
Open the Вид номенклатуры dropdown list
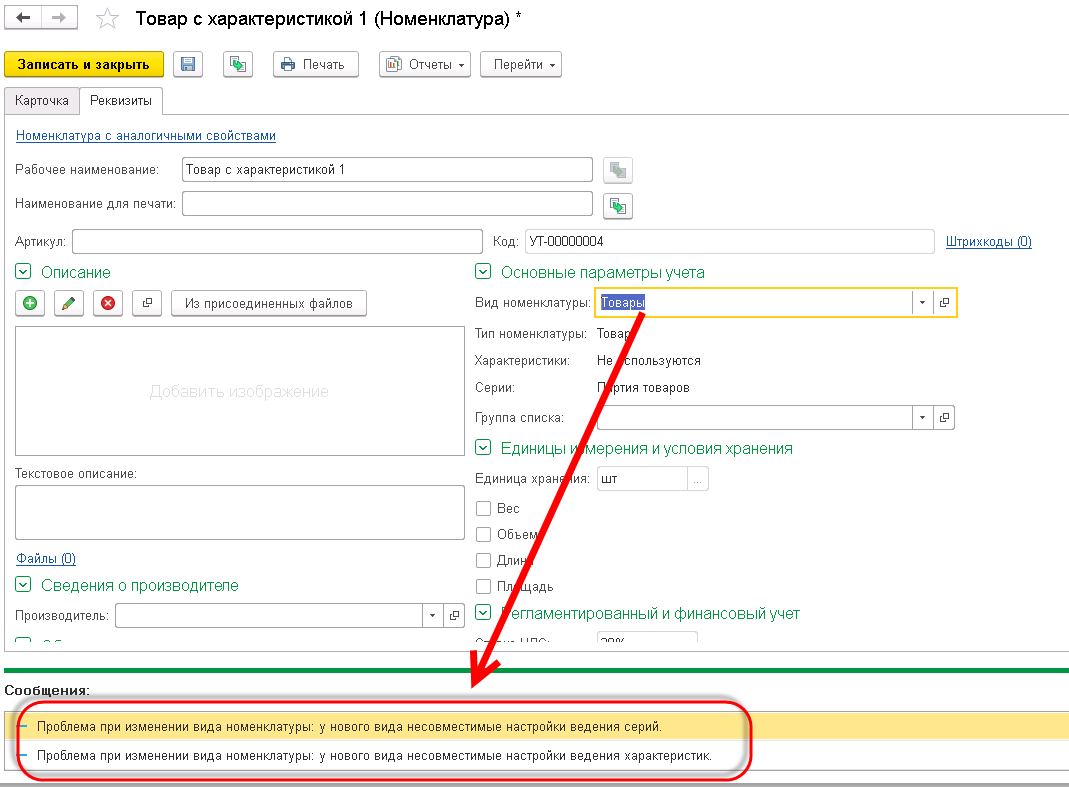tap(920, 303)
